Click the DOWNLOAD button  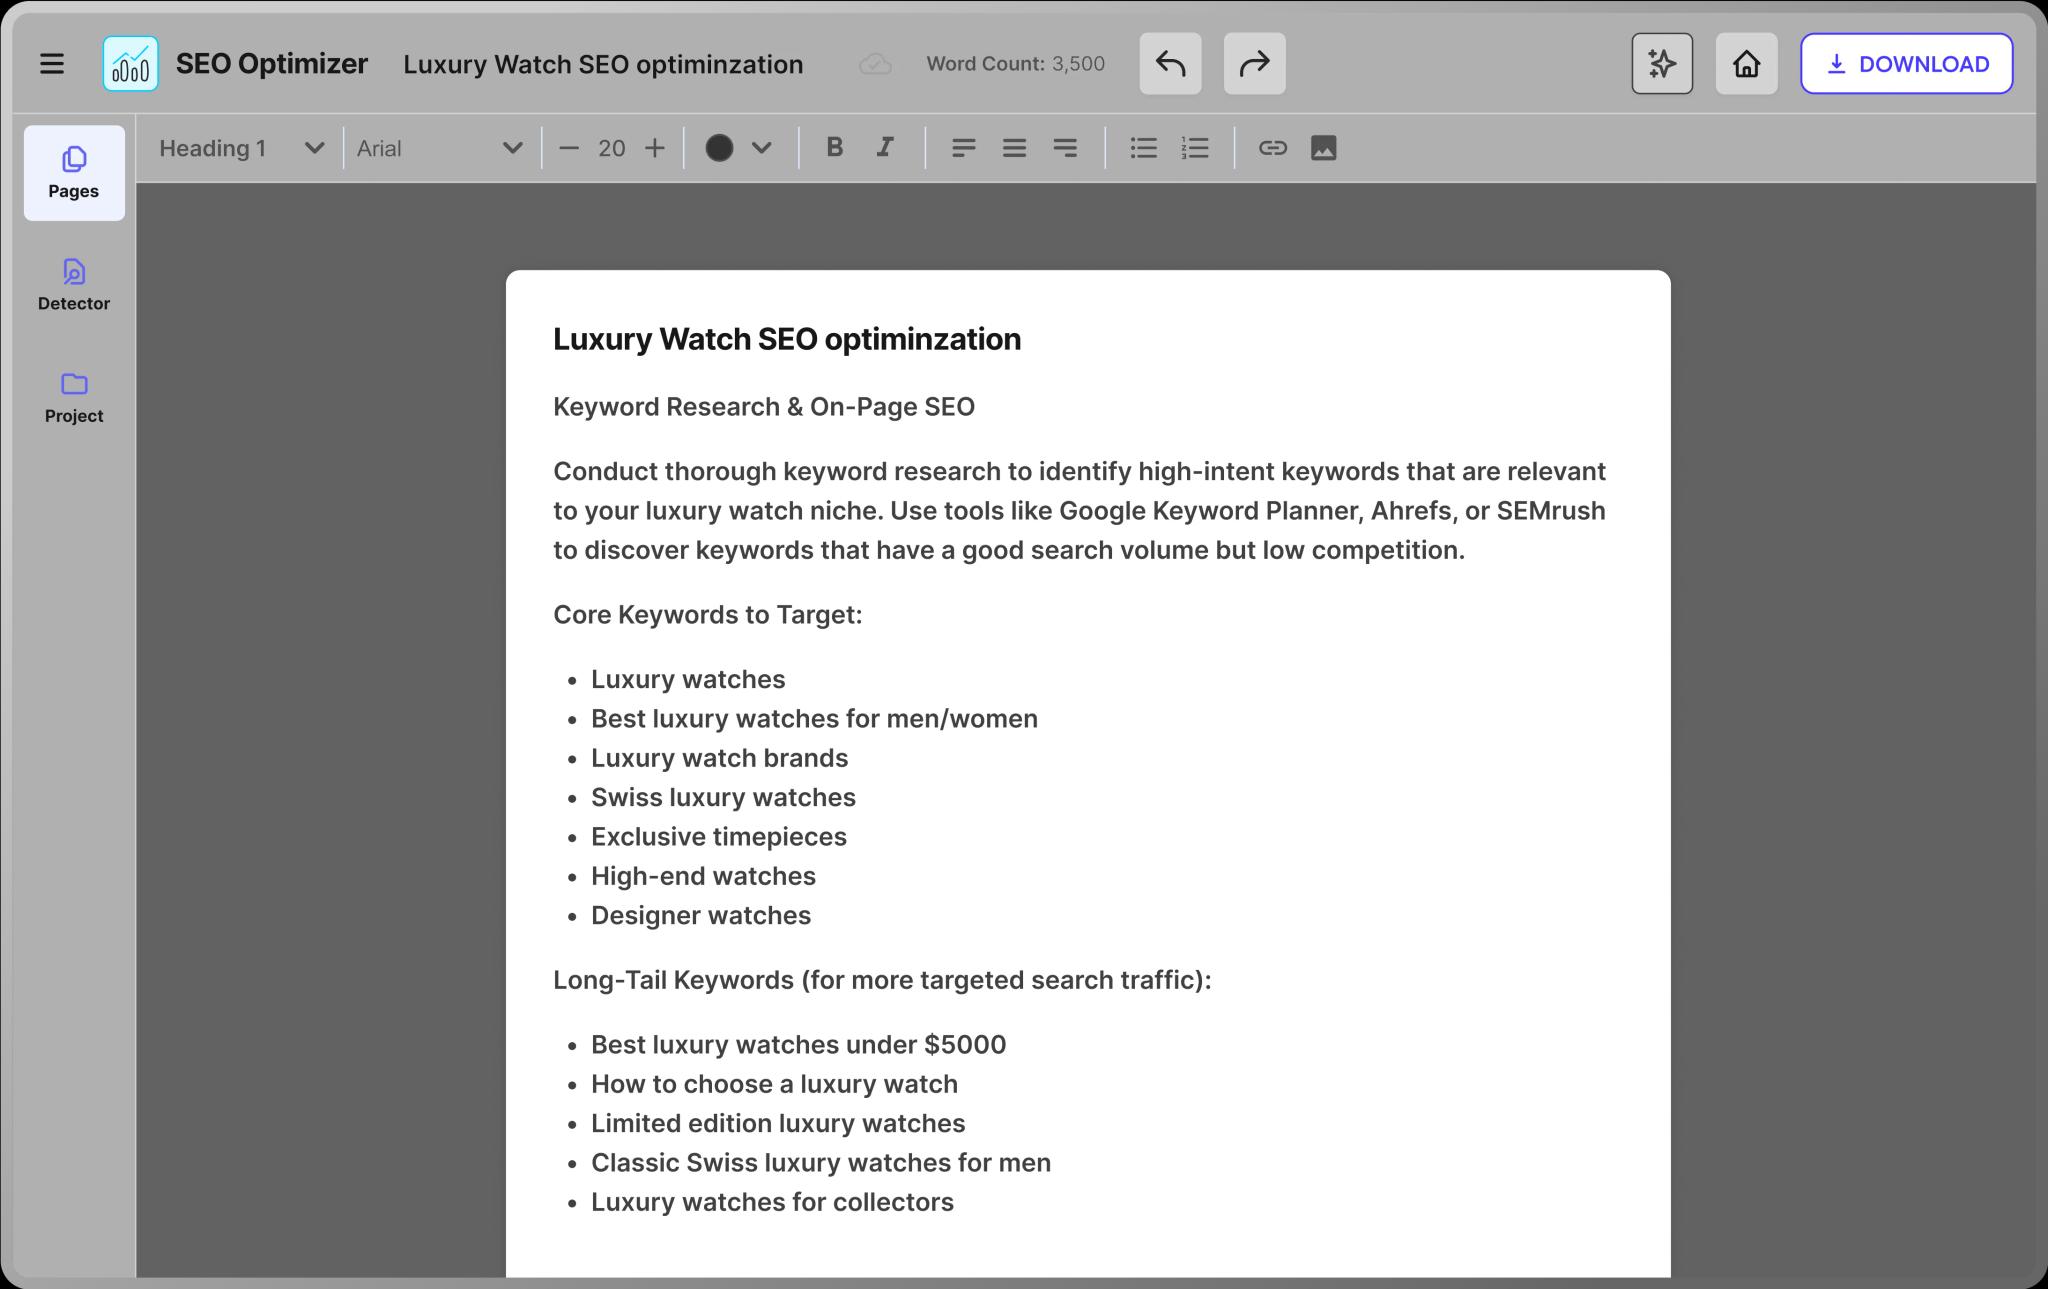tap(1906, 64)
